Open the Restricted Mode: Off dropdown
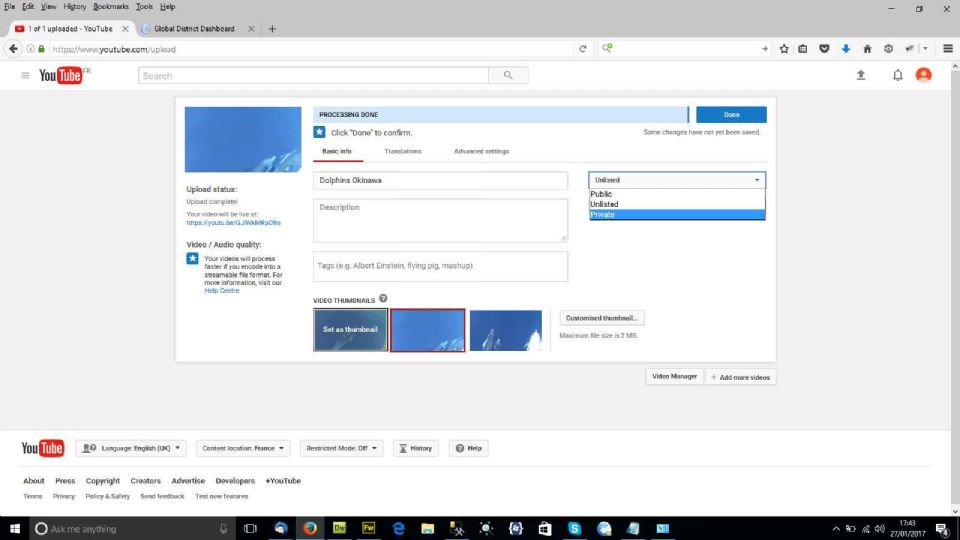The width and height of the screenshot is (960, 540). pyautogui.click(x=341, y=448)
